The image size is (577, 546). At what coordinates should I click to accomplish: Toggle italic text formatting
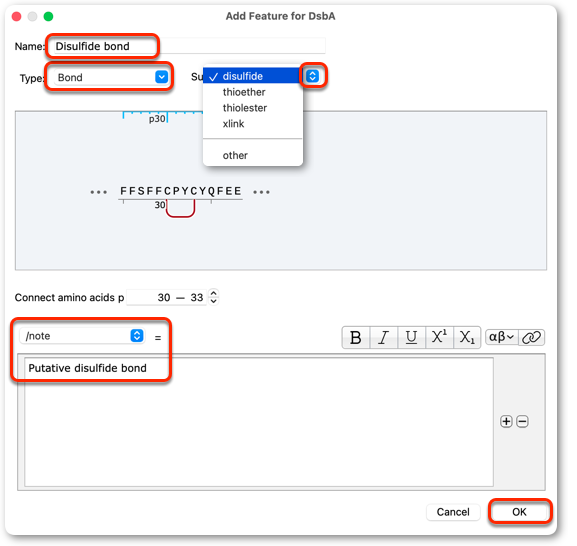(x=384, y=337)
